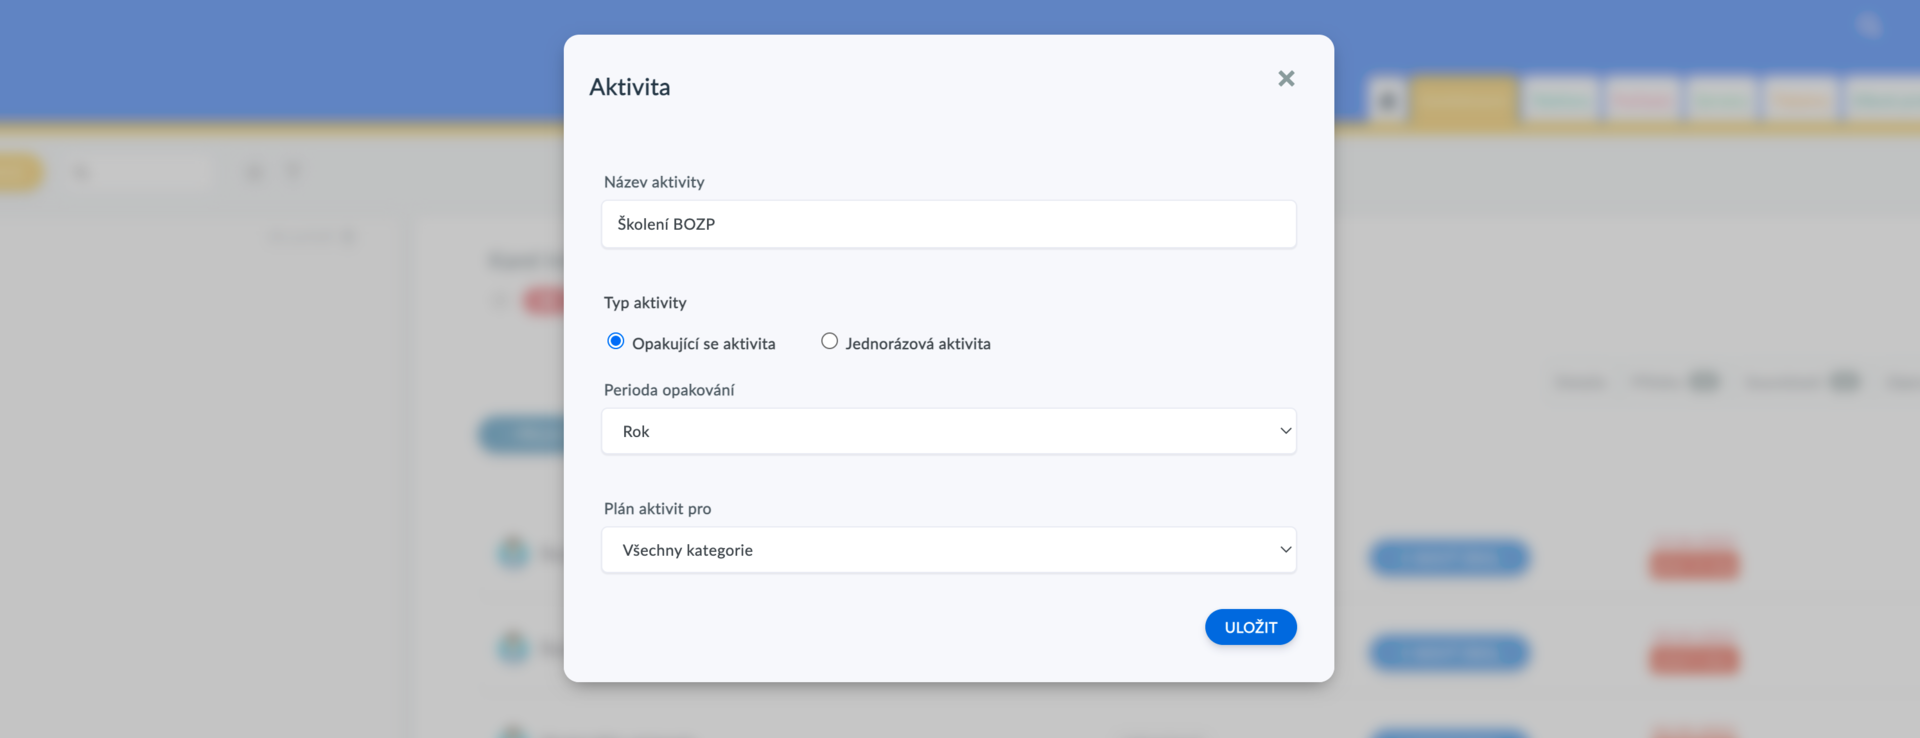This screenshot has width=1920, height=738.
Task: Click the chevron of Všechny kategorie dropdown
Action: (x=1285, y=550)
